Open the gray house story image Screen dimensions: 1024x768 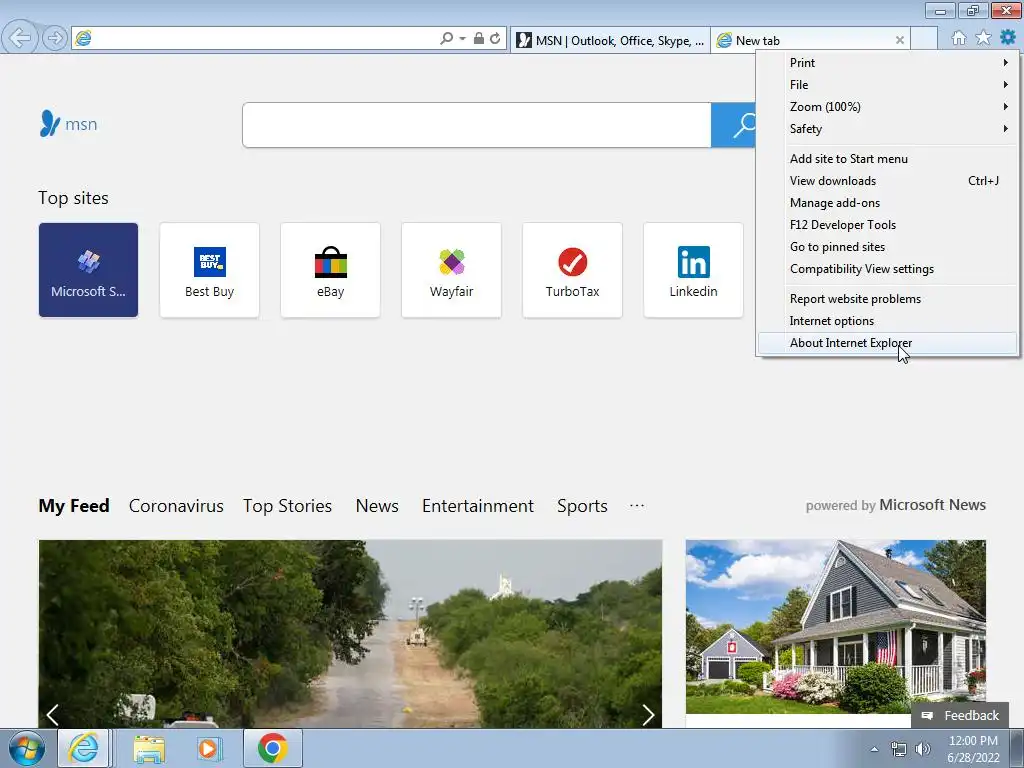[x=836, y=627]
